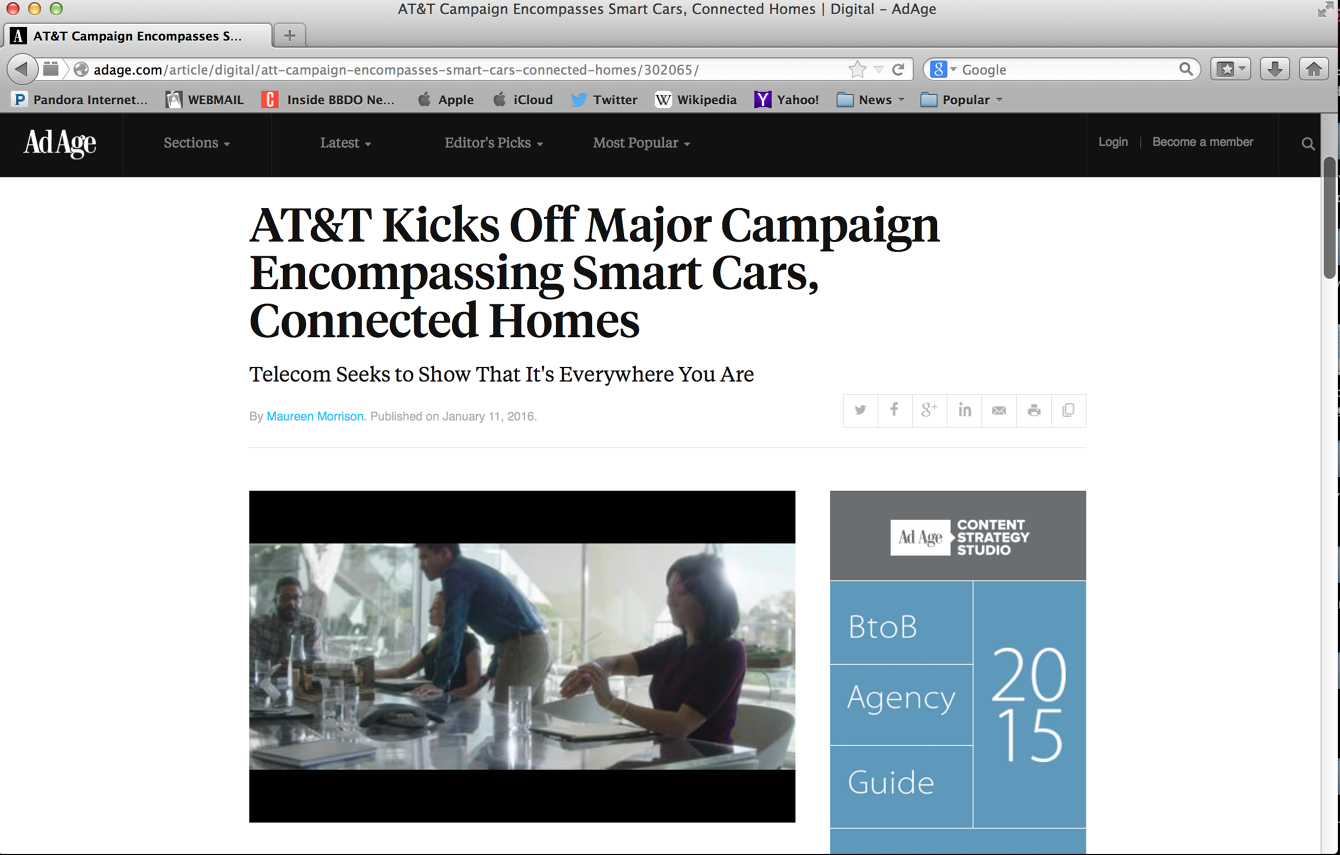Click the page vertical scrollbar thumb
Viewport: 1340px width, 855px height.
point(1330,217)
